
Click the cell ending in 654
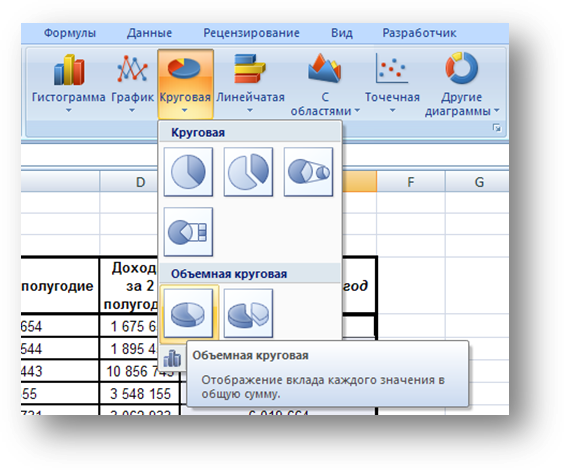60,326
